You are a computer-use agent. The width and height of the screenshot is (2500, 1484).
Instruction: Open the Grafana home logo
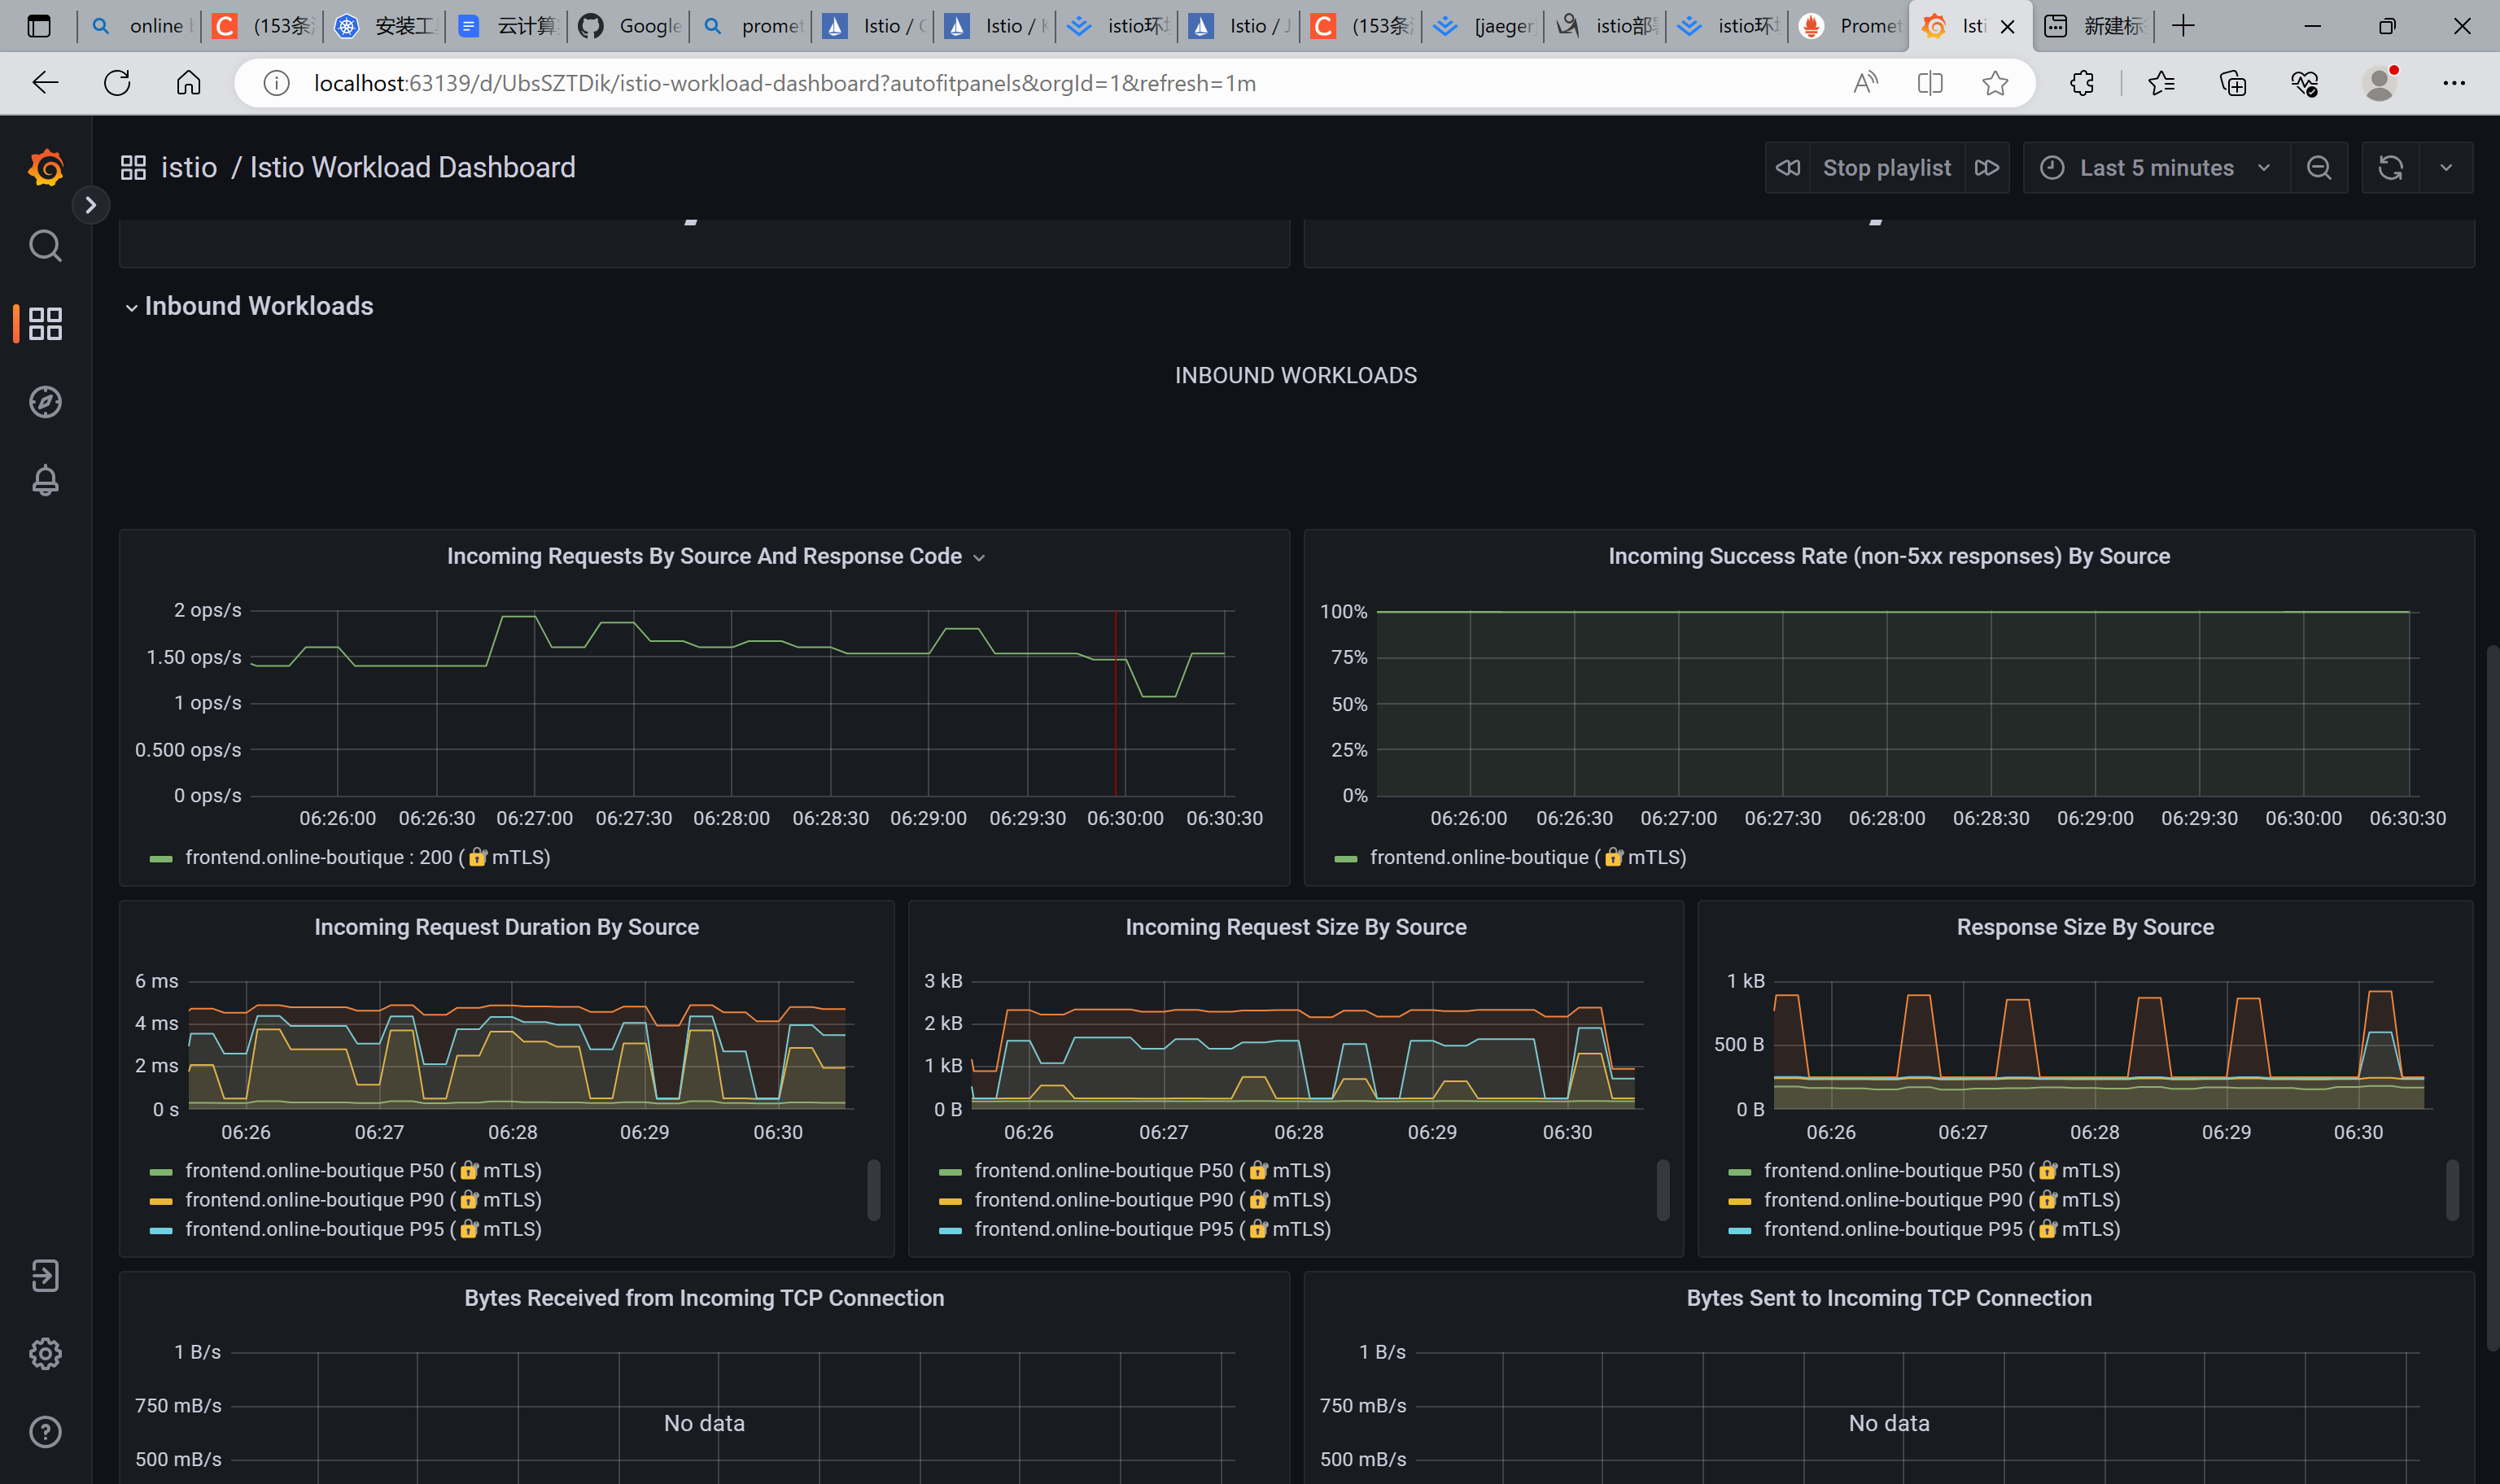tap(46, 167)
